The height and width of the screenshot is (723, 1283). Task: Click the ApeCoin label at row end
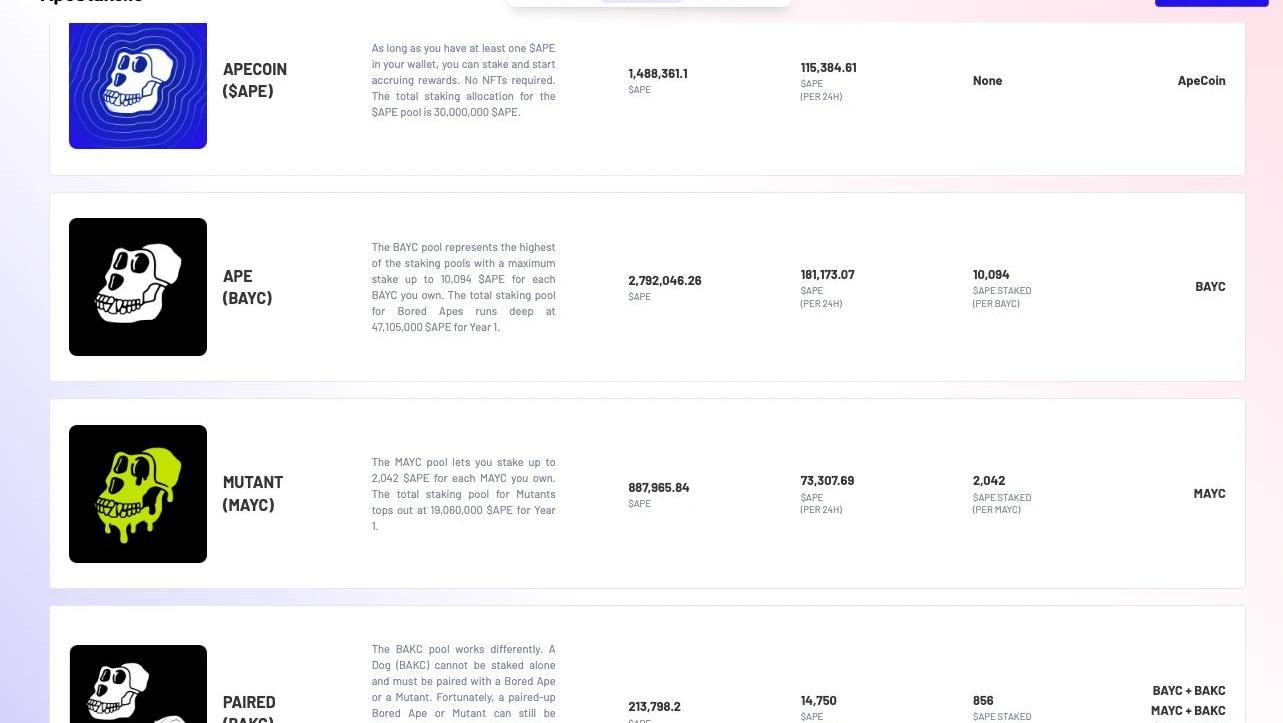point(1201,81)
